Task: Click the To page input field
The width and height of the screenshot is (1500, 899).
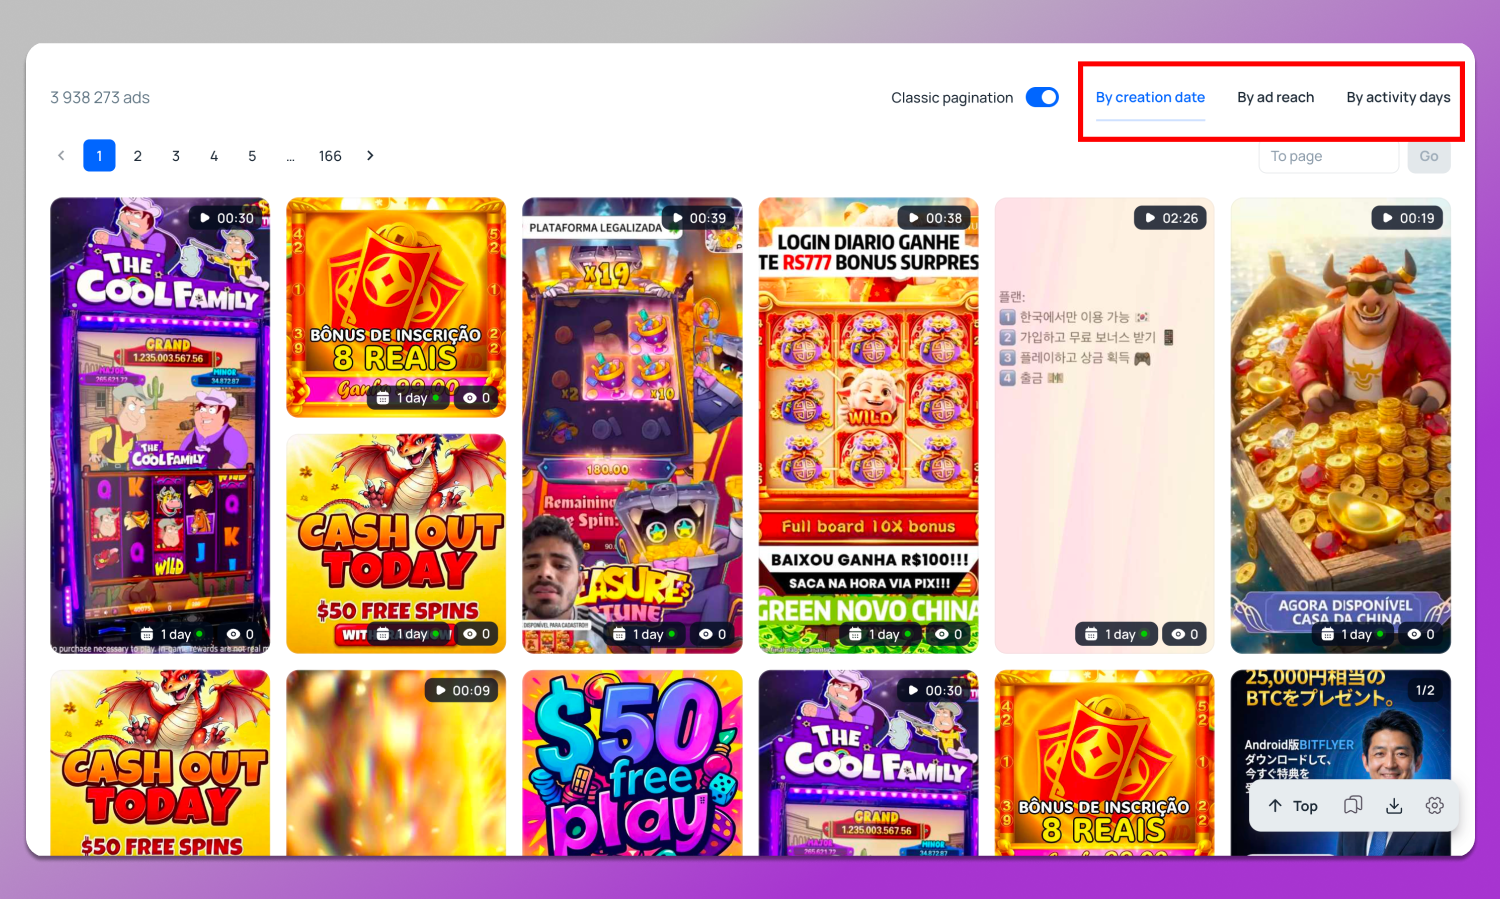Action: tap(1327, 156)
